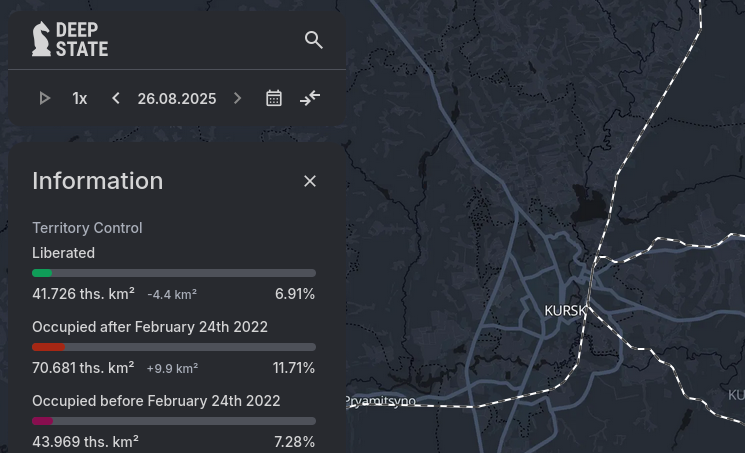Click Occupied after February 24th 2022 label
Viewport: 745px width, 453px height.
150,327
